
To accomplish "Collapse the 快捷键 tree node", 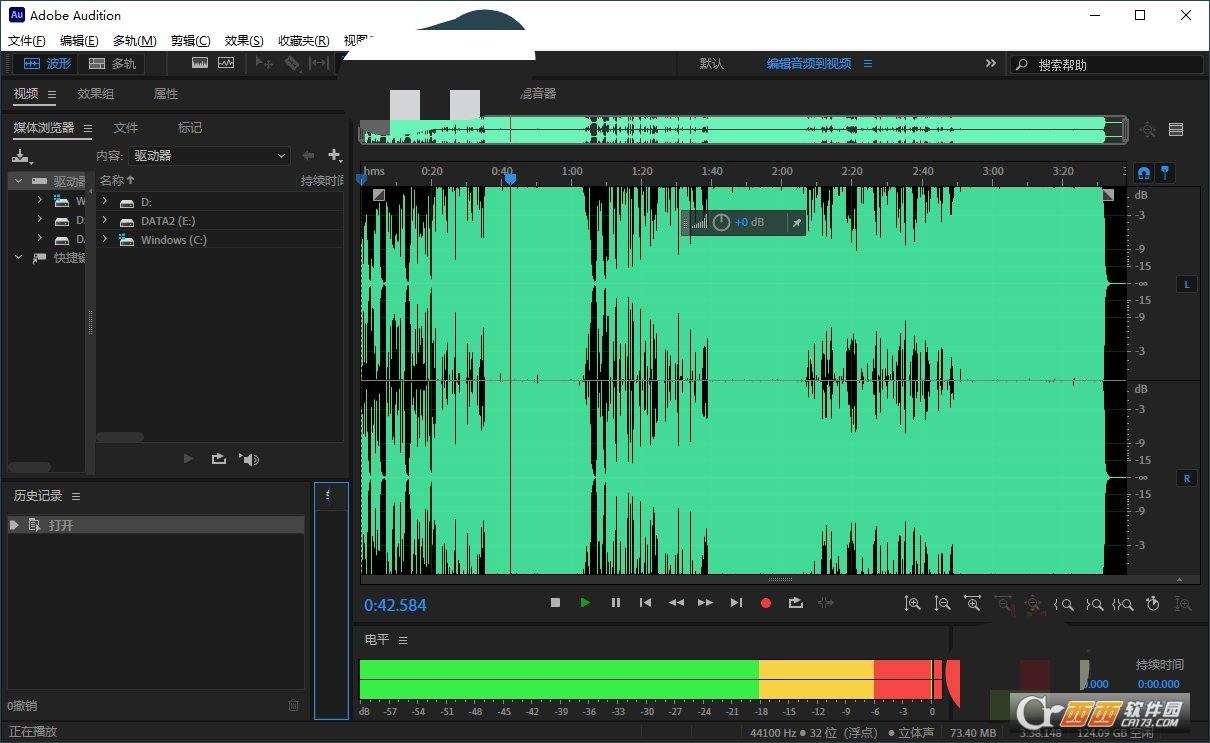I will tap(18, 257).
